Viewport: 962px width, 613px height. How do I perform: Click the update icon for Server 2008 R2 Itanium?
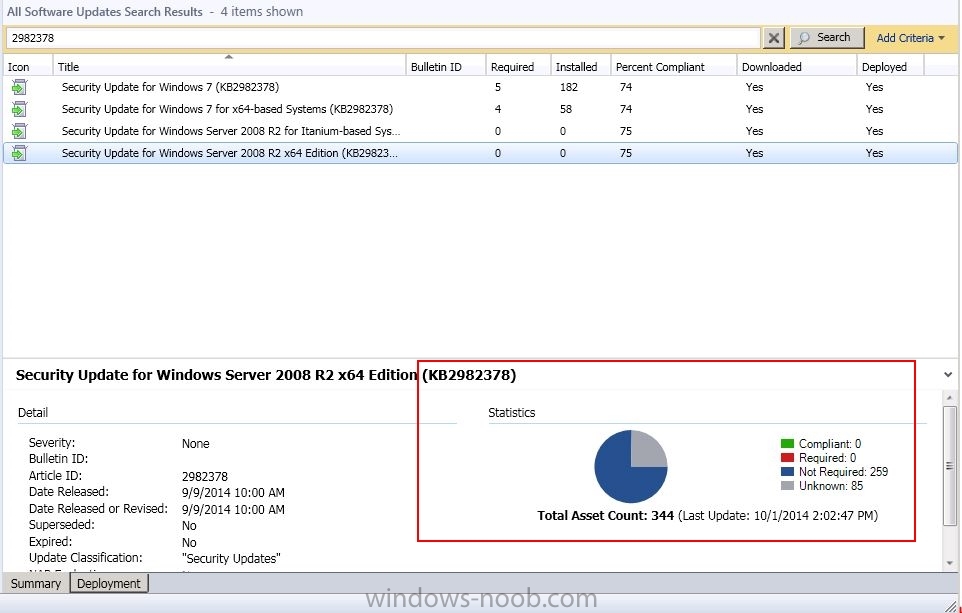[19, 131]
